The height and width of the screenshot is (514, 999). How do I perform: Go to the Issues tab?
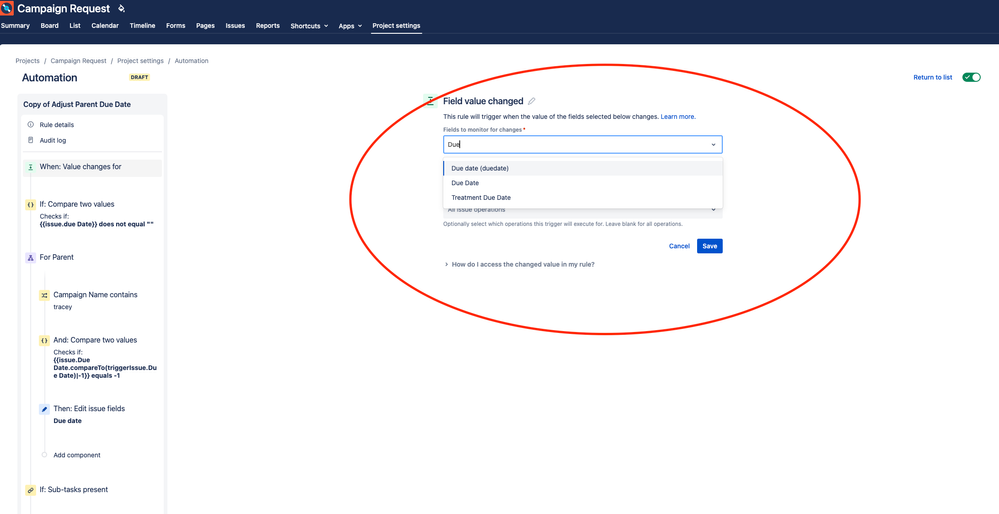235,26
